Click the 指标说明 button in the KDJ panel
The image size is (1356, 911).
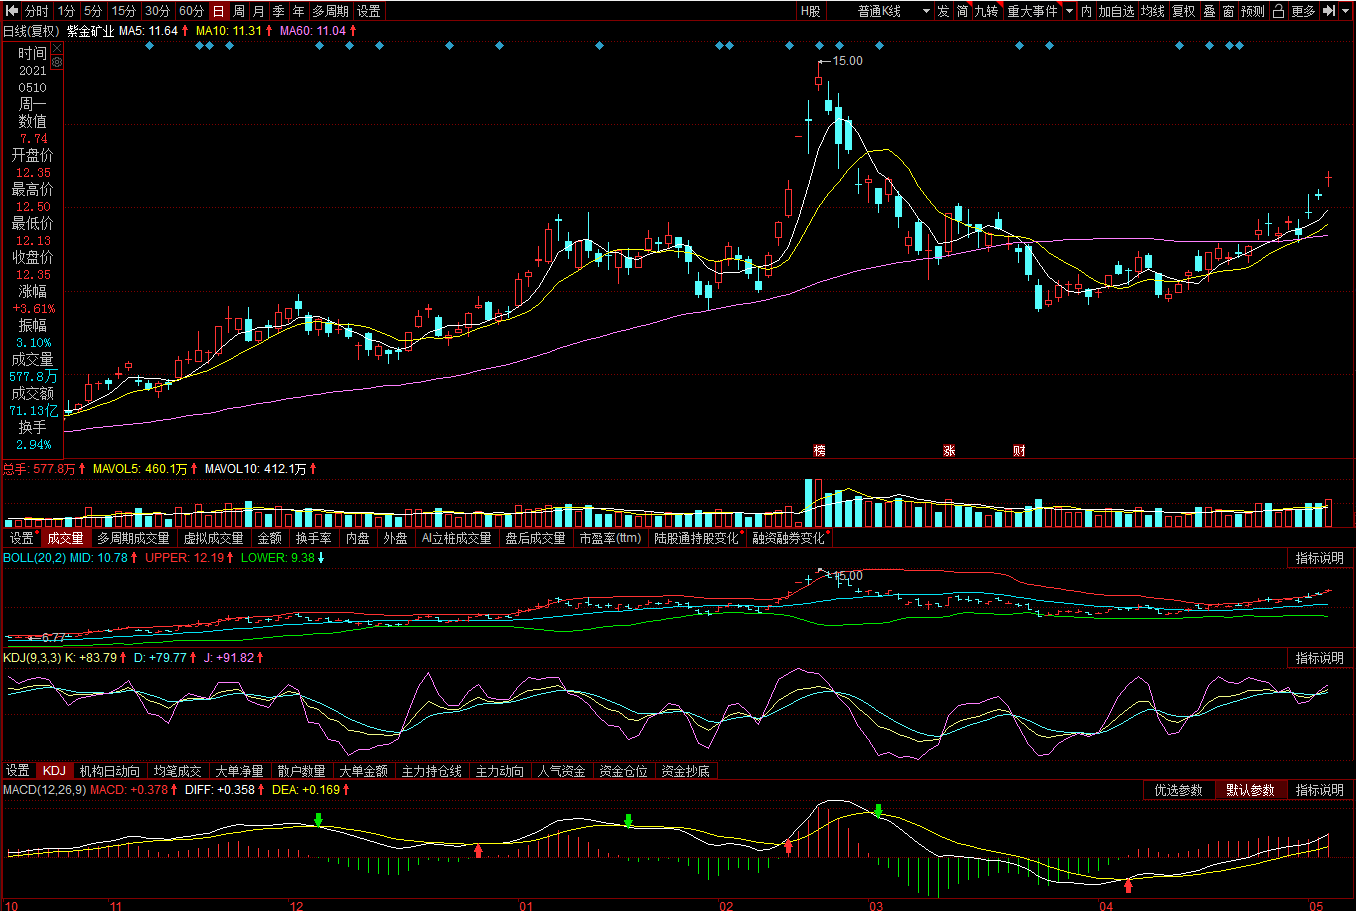coord(1320,657)
